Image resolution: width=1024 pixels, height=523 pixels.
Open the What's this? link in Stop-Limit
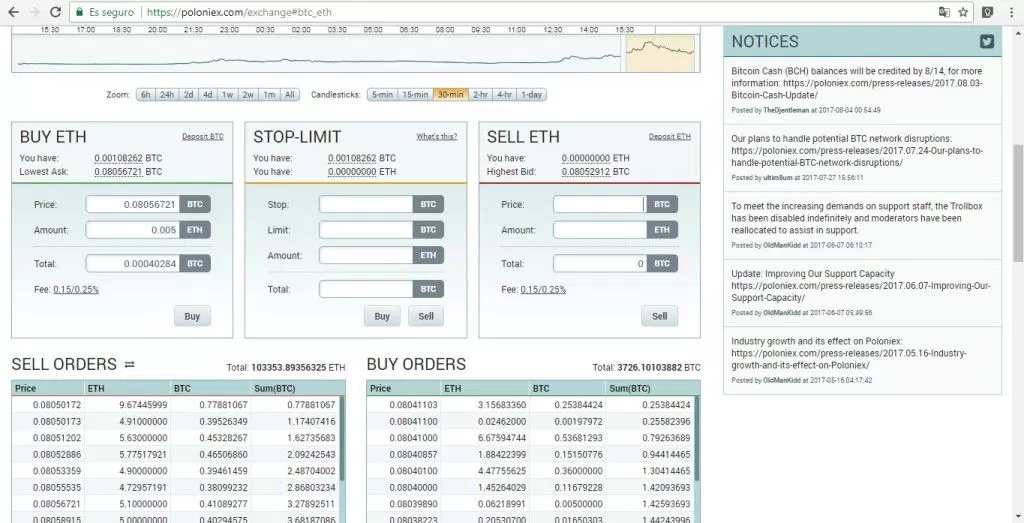coord(437,136)
